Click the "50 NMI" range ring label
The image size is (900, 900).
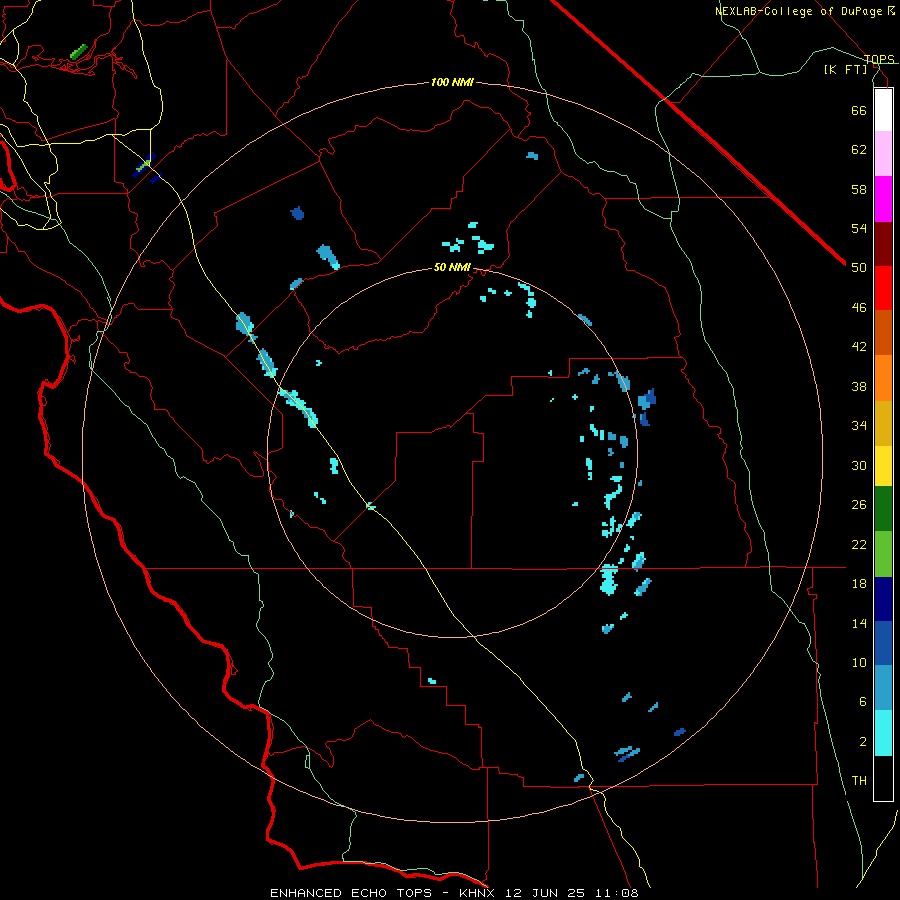coord(452,267)
